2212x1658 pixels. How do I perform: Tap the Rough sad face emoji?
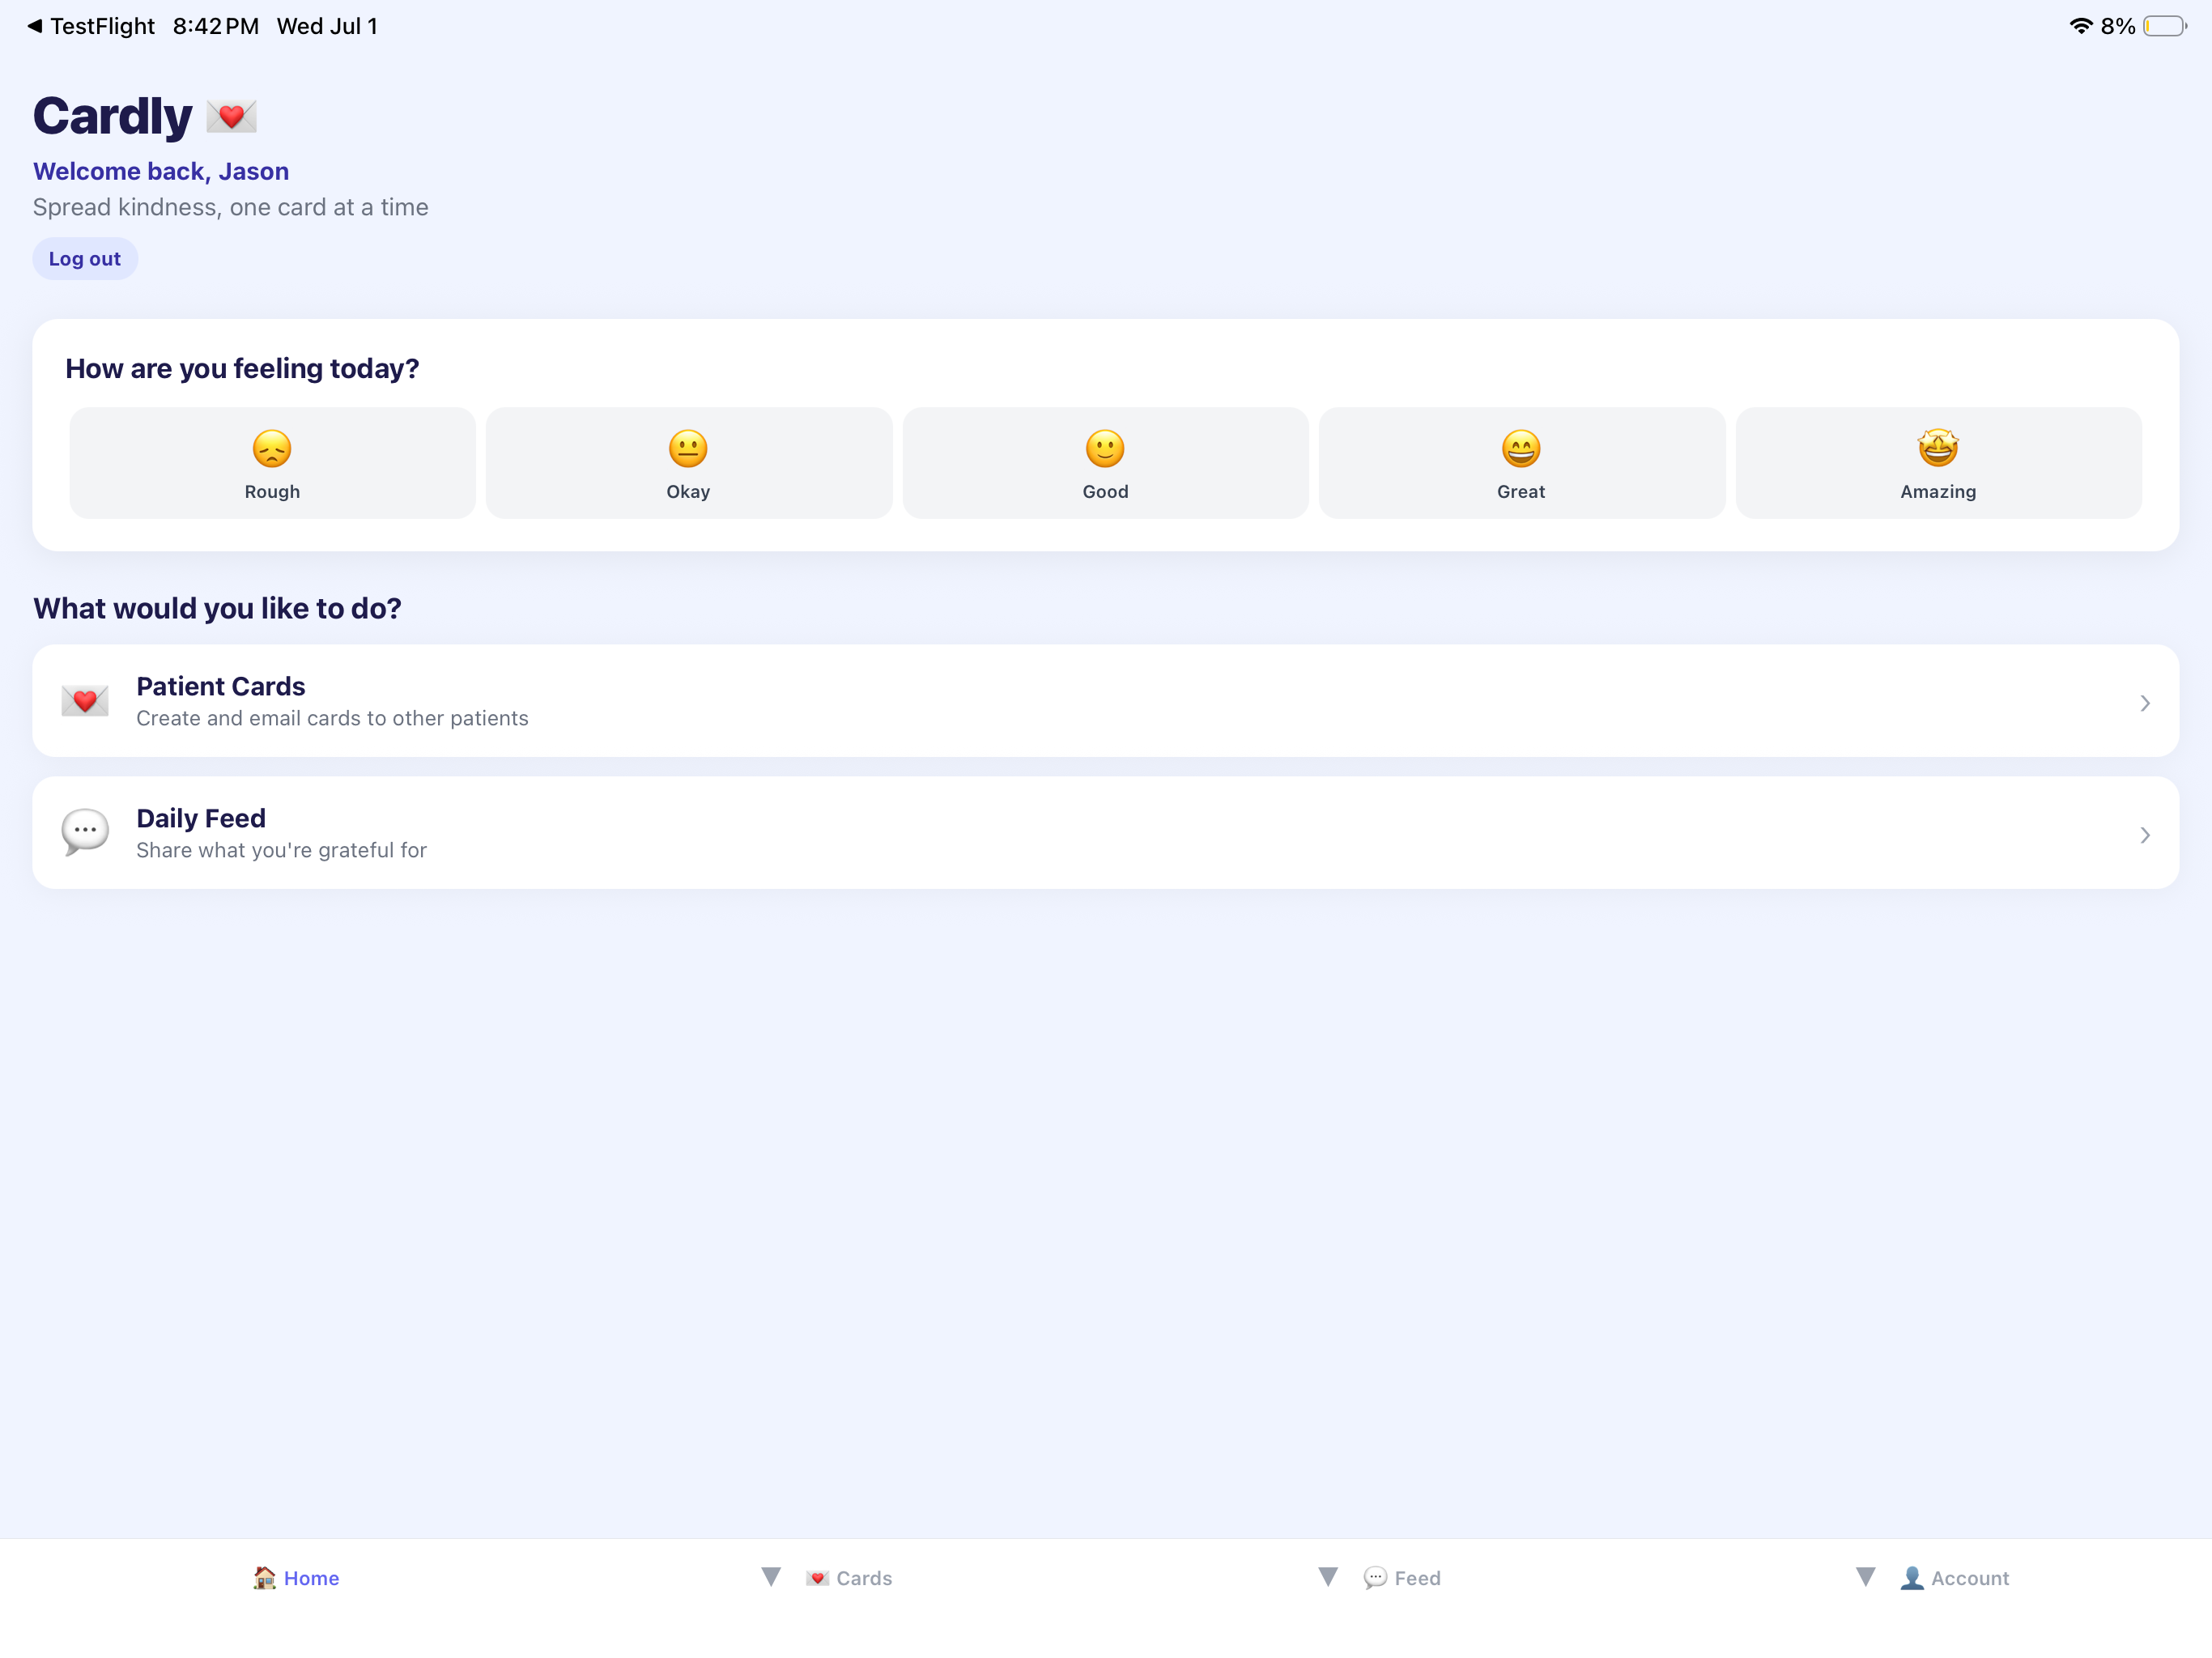click(272, 449)
